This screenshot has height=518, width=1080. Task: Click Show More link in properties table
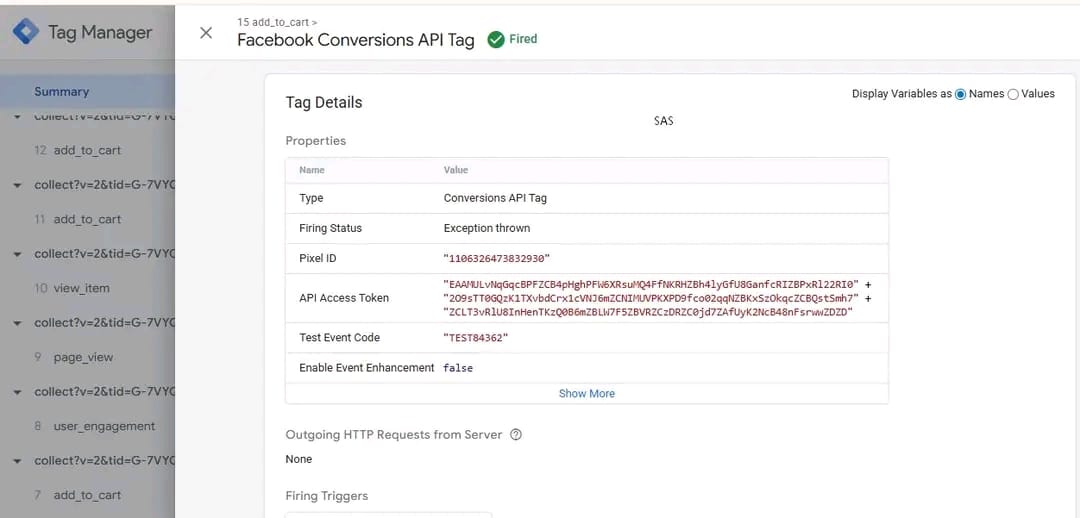[x=587, y=393]
